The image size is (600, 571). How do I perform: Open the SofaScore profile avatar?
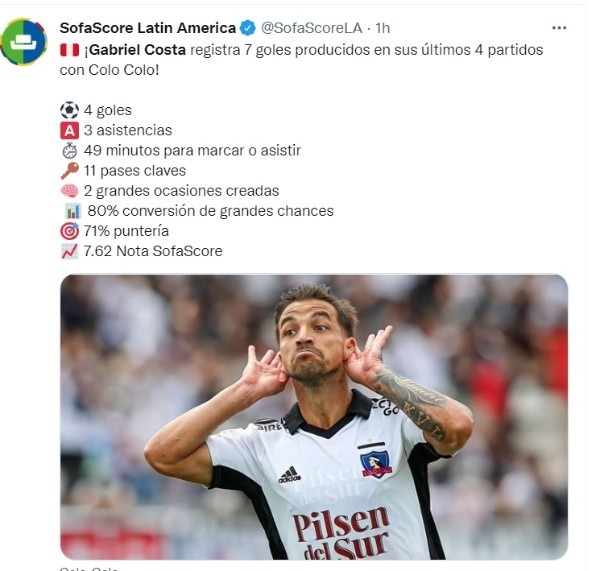[x=24, y=41]
